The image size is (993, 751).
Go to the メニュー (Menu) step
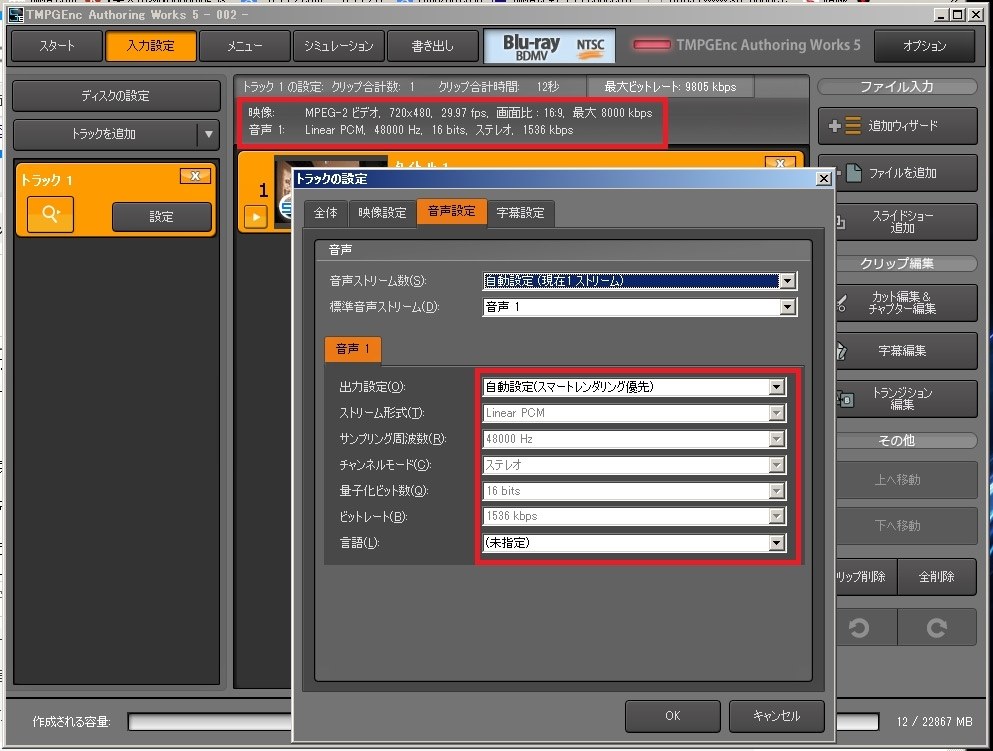pyautogui.click(x=244, y=46)
